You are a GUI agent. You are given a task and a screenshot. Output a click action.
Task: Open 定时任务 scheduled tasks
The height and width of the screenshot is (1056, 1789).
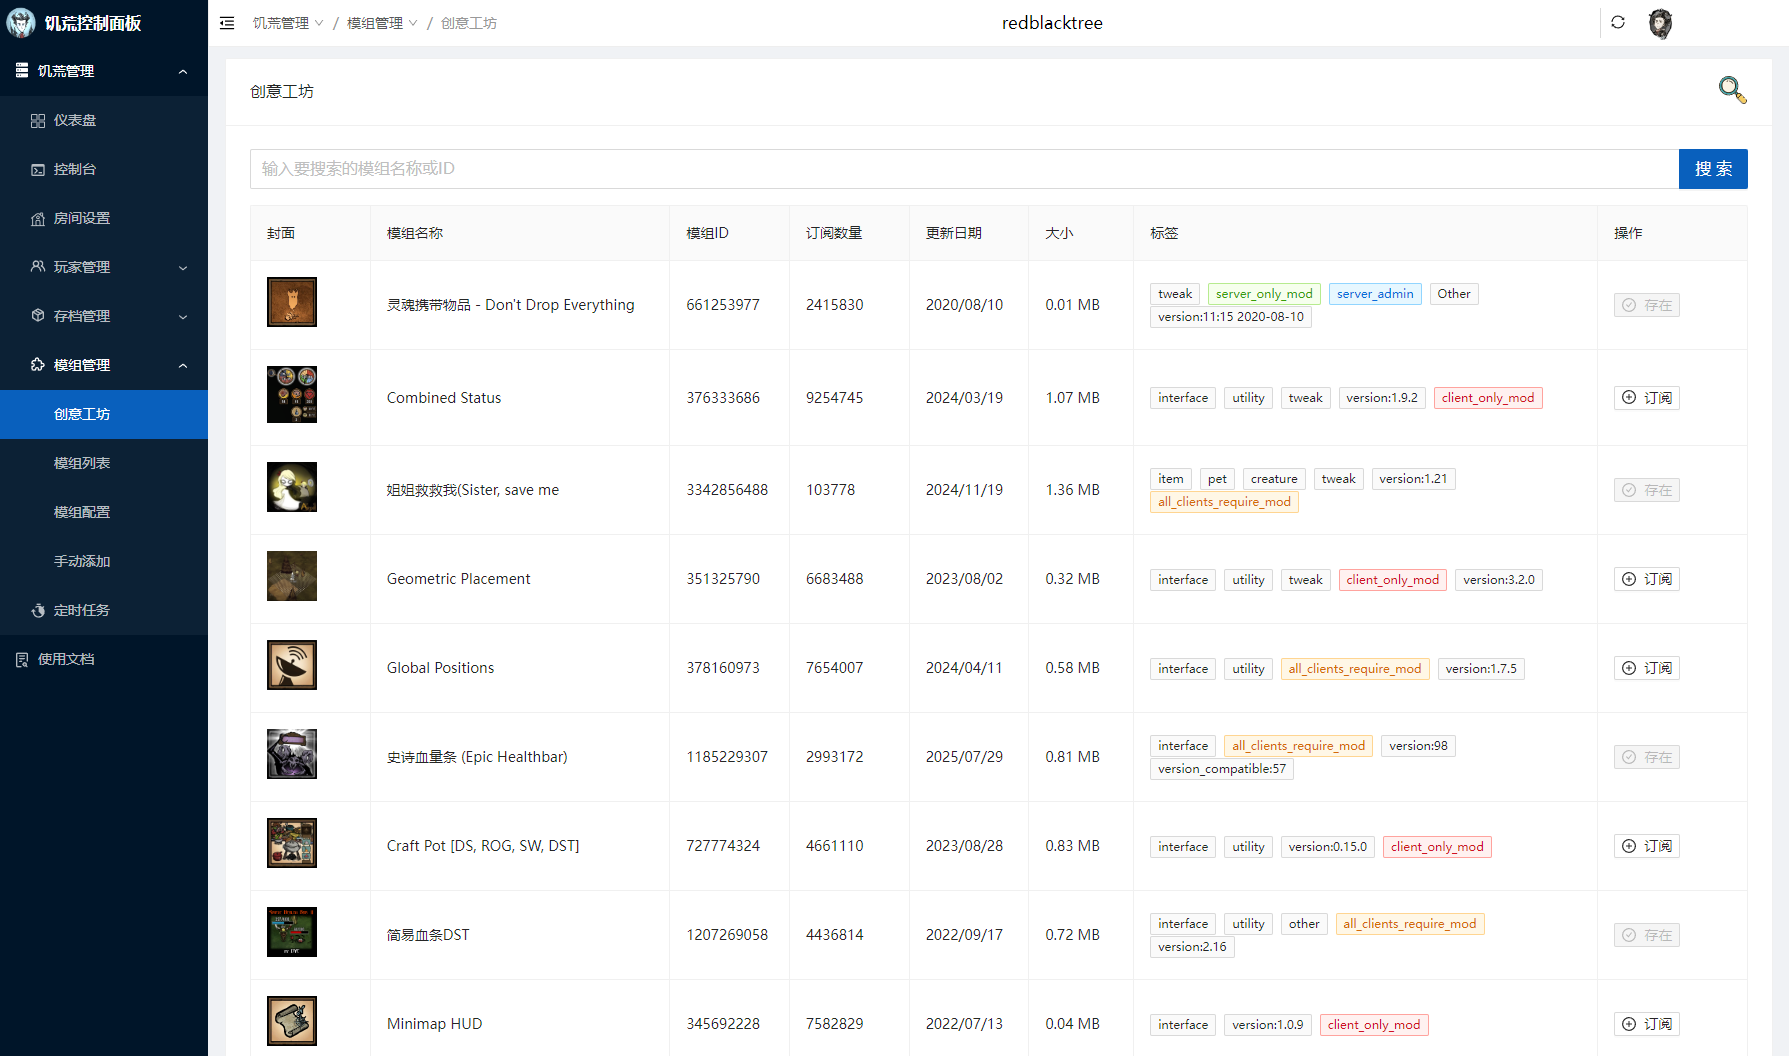point(81,610)
